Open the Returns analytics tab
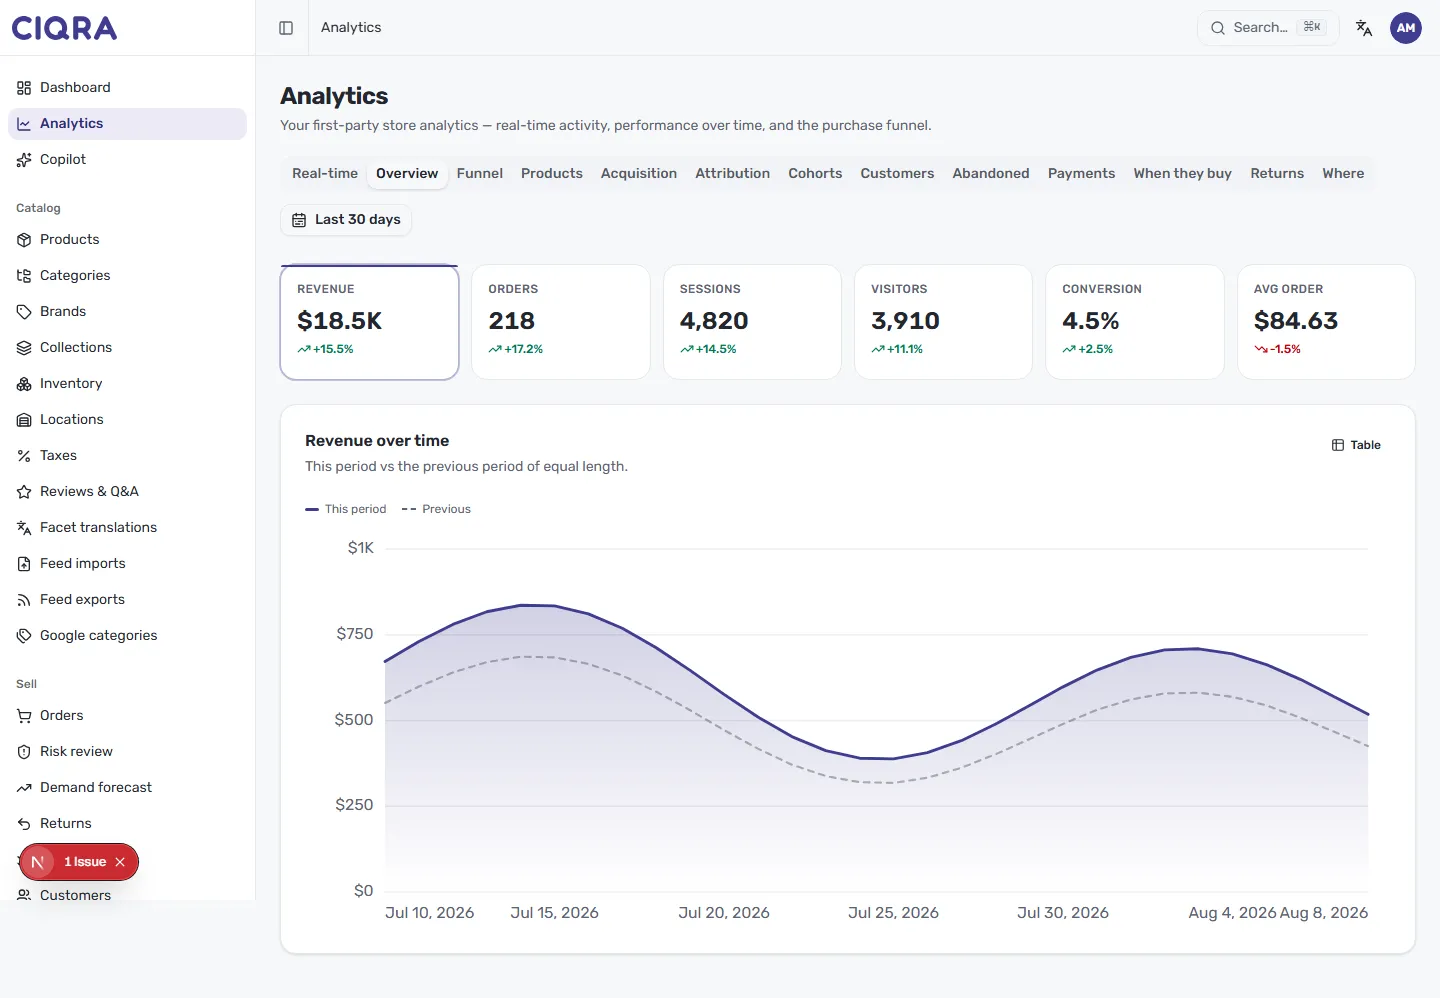Viewport: 1440px width, 998px height. [x=1277, y=173]
